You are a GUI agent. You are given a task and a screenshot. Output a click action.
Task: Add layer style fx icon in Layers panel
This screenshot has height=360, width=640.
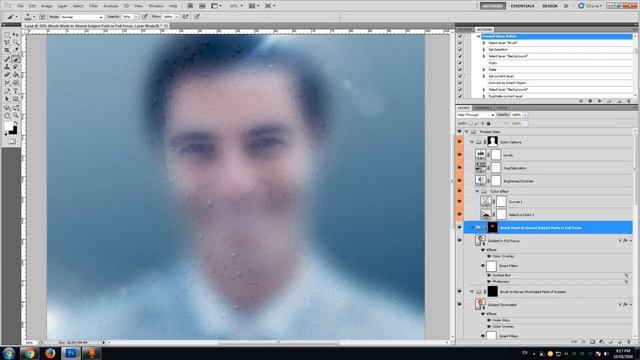point(584,342)
